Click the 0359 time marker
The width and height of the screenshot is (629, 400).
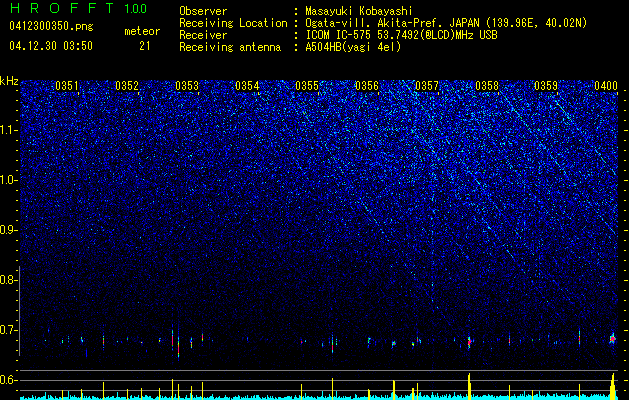pyautogui.click(x=546, y=86)
